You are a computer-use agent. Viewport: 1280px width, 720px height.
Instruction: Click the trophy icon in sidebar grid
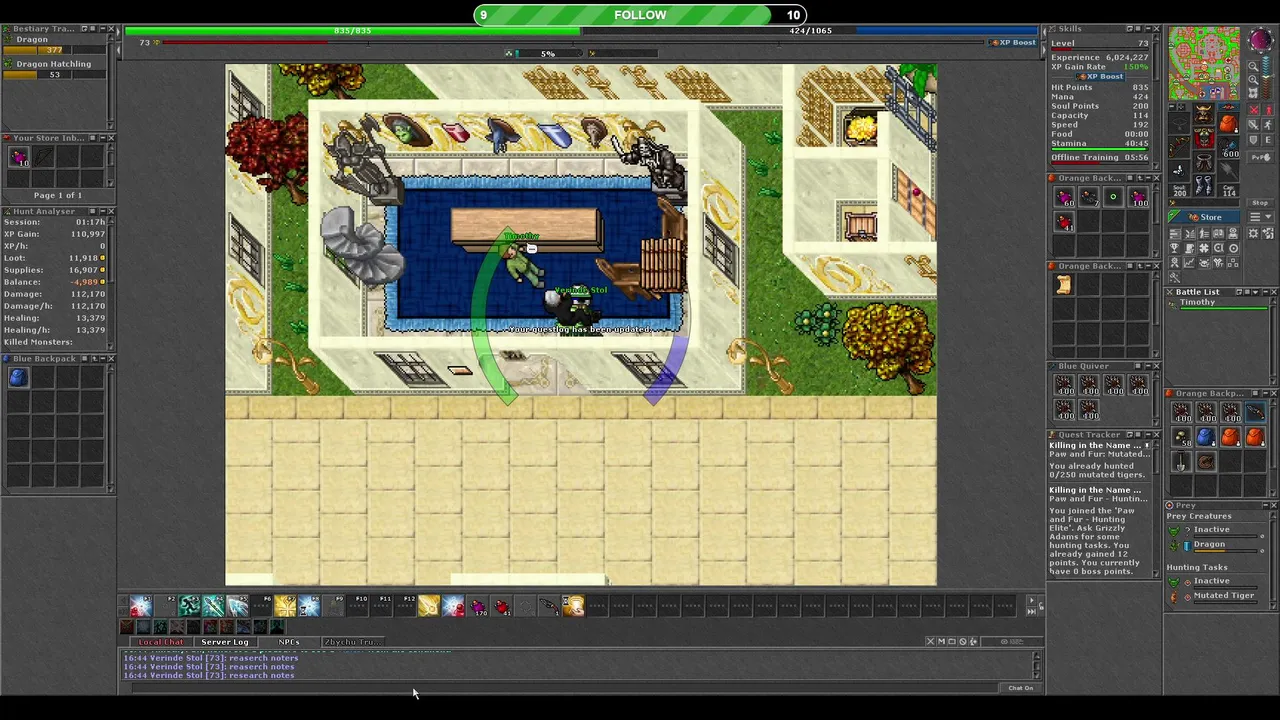tap(1175, 247)
